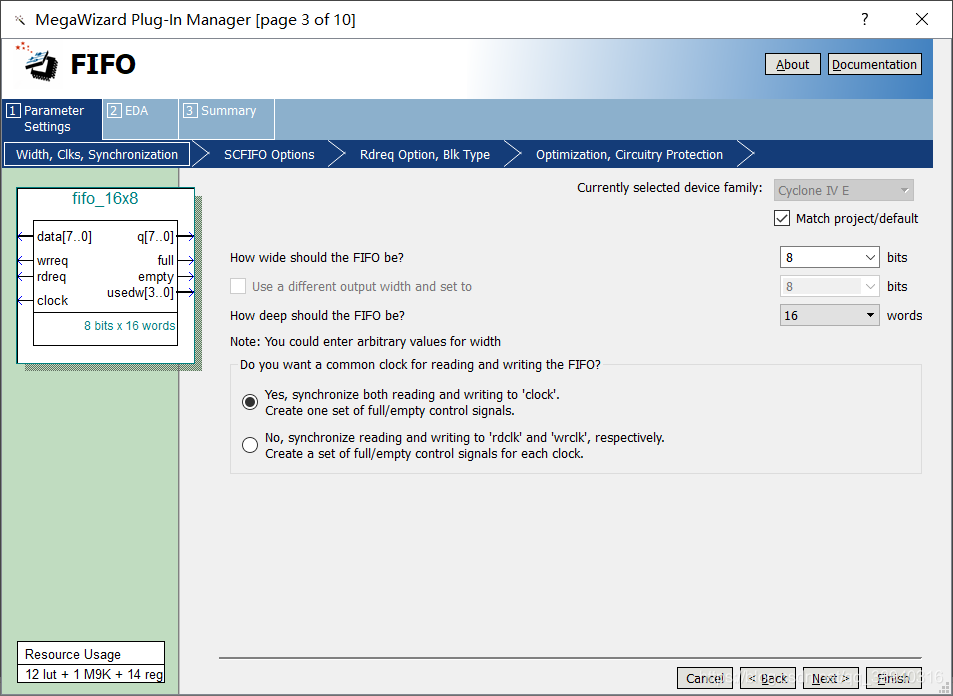Click 'Currently selected device family:' label
The width and height of the screenshot is (953, 696).
(x=670, y=188)
